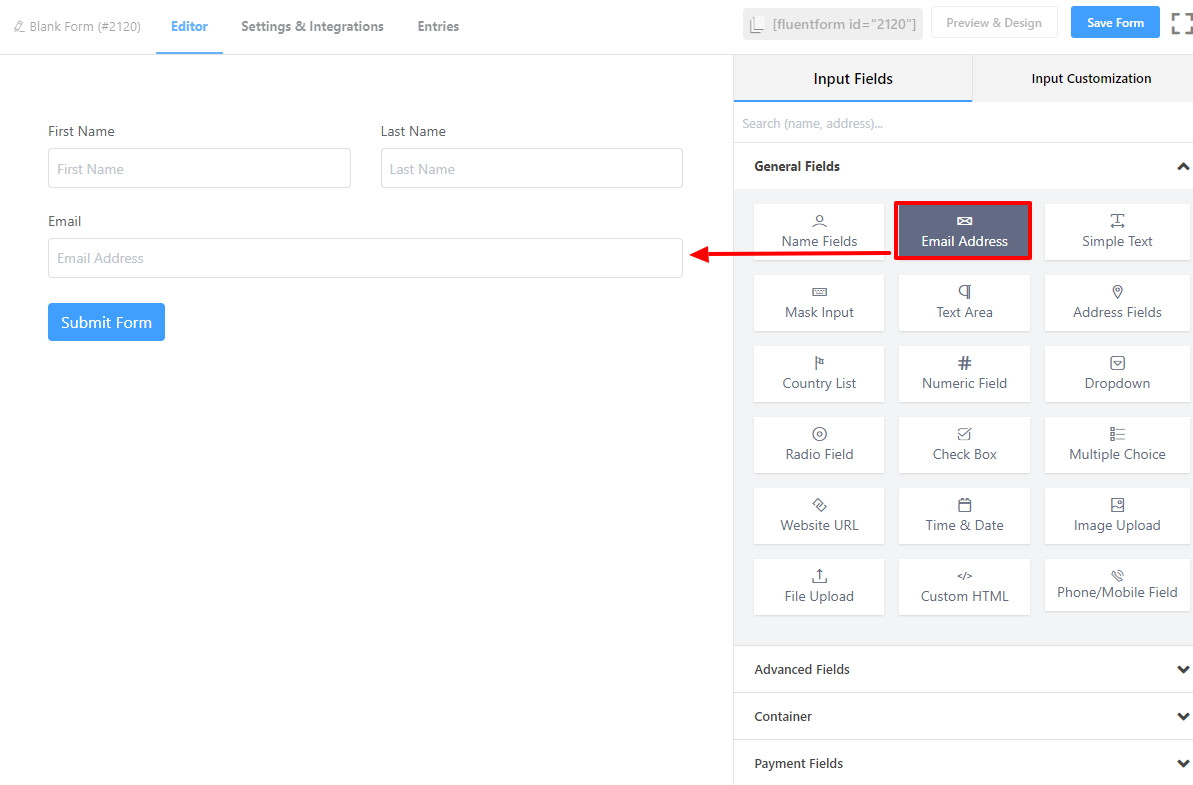Add the Address Fields element
This screenshot has height=785, width=1193.
click(1116, 303)
